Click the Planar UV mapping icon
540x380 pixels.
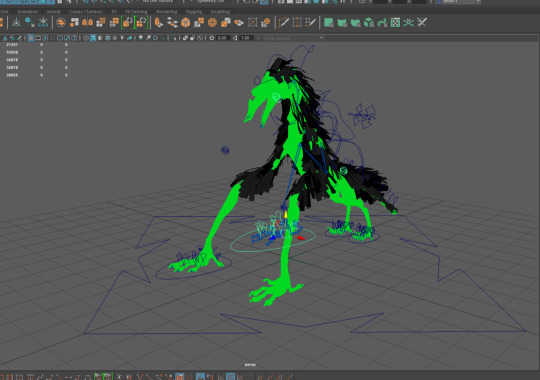[329, 23]
